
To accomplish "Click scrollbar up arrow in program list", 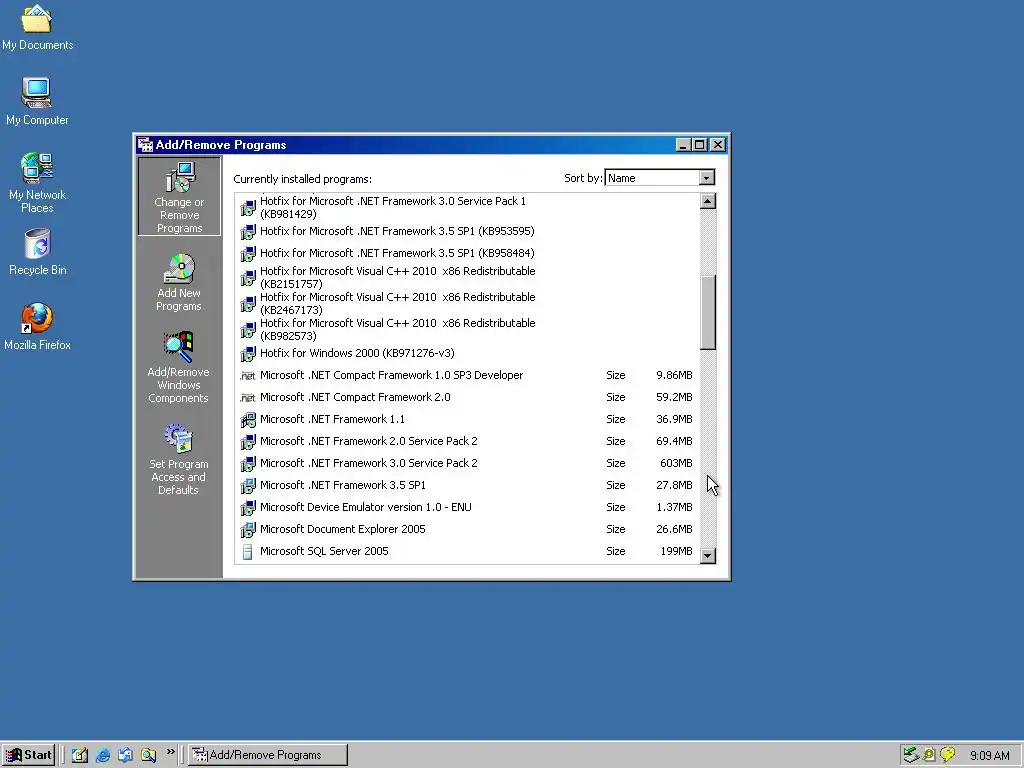I will pos(707,201).
